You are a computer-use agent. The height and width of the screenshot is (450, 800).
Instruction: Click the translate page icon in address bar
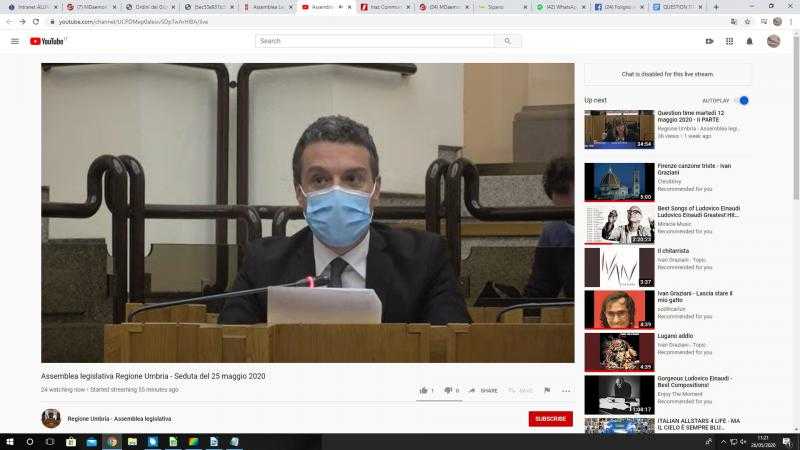pyautogui.click(x=734, y=21)
